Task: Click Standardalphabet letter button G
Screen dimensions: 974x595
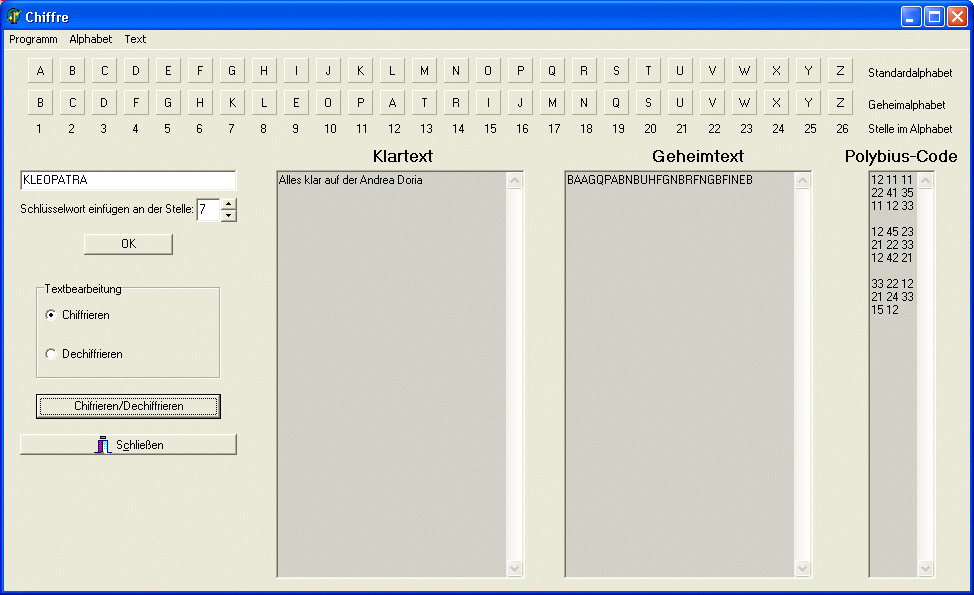Action: pyautogui.click(x=232, y=71)
